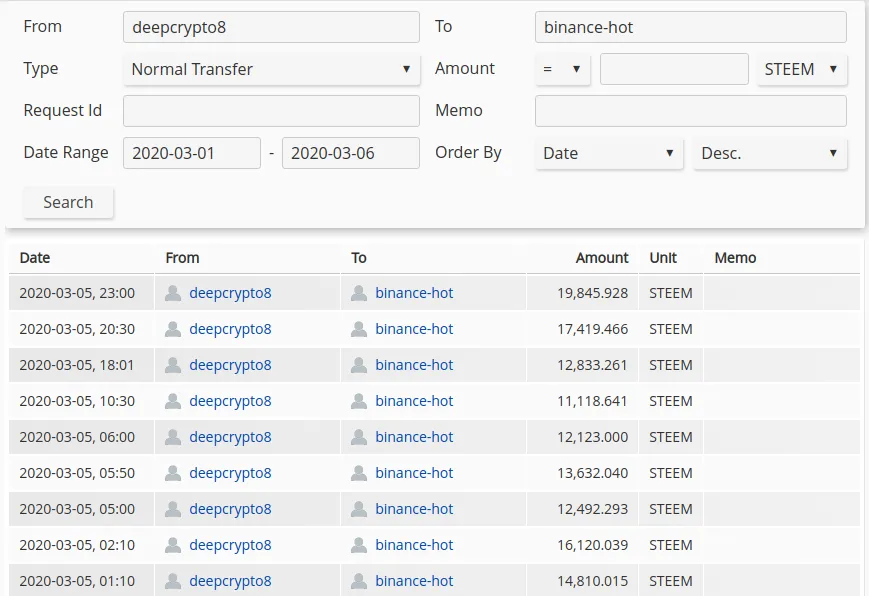Click the sender avatar icon in the 06:00 row

click(173, 437)
